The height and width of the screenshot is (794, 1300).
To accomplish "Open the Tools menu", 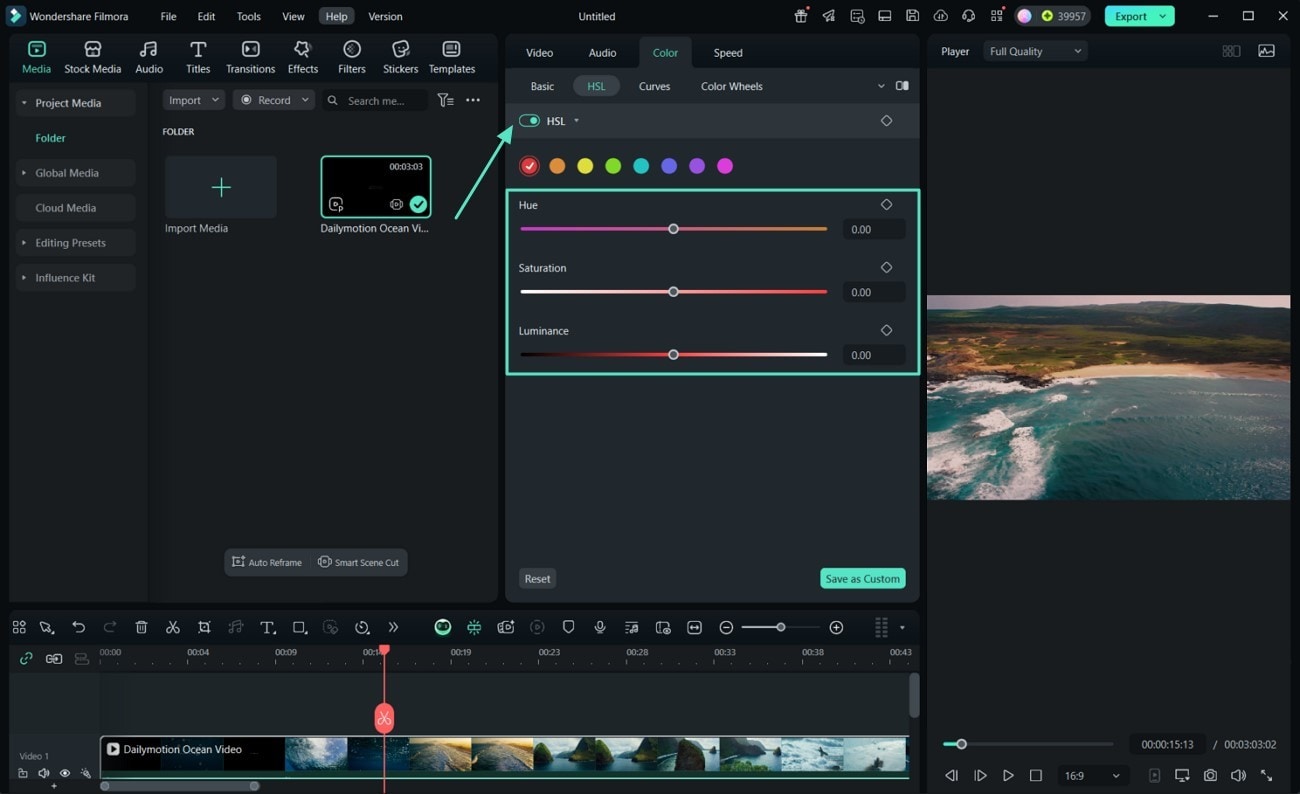I will pos(249,16).
